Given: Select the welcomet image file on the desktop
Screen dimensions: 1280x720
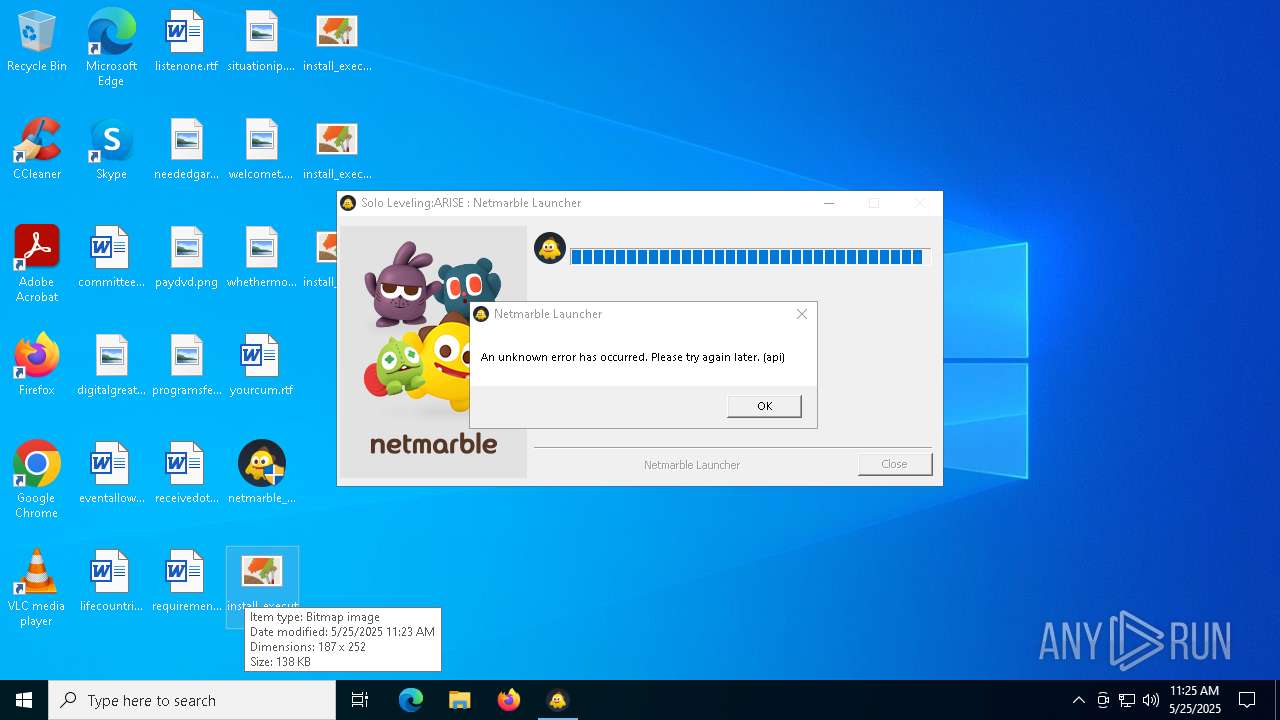Looking at the screenshot, I should [261, 150].
